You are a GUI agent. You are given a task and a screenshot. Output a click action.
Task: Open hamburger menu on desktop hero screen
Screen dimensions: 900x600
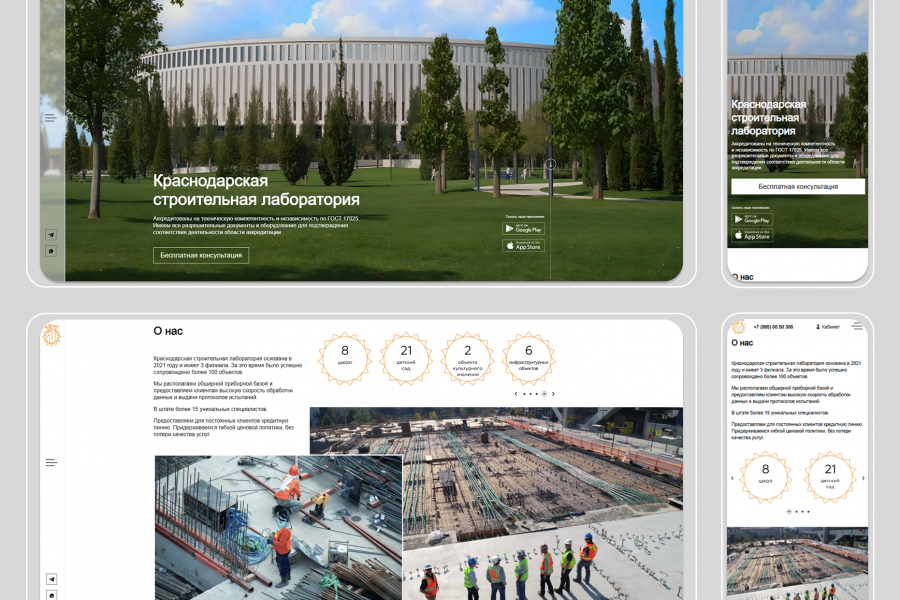(51, 118)
